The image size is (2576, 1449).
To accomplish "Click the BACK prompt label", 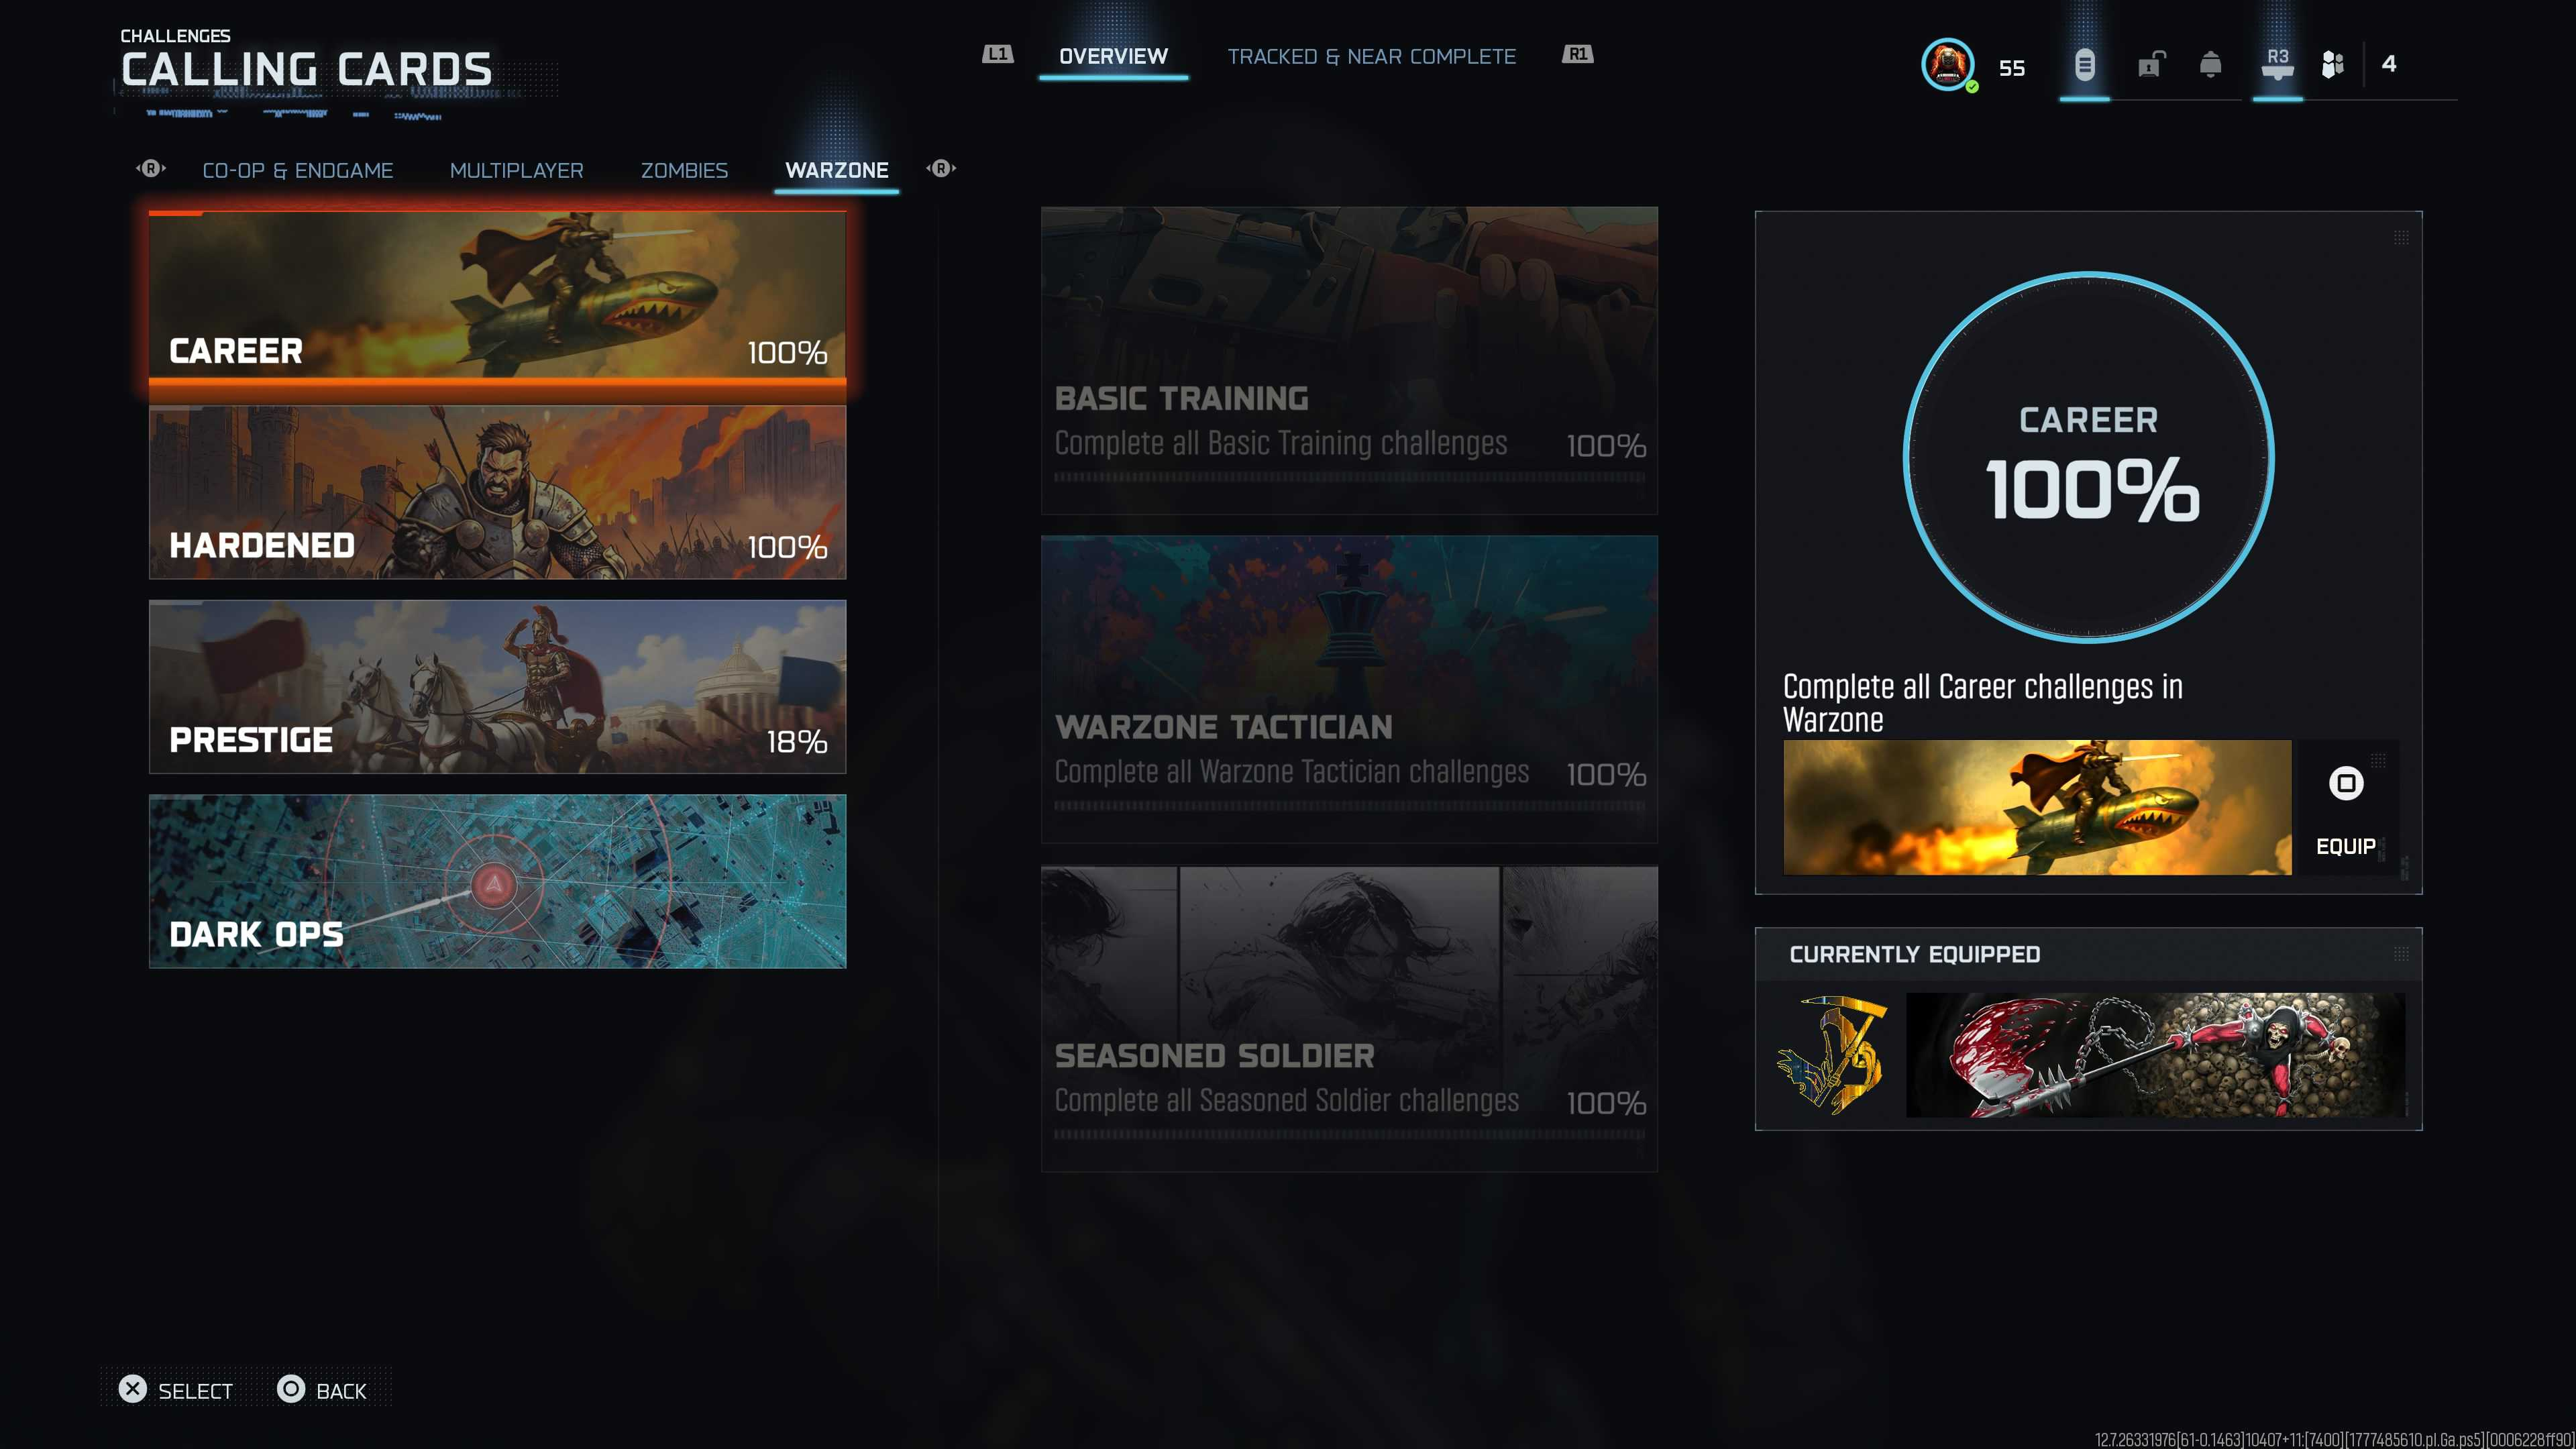I will (x=341, y=1391).
